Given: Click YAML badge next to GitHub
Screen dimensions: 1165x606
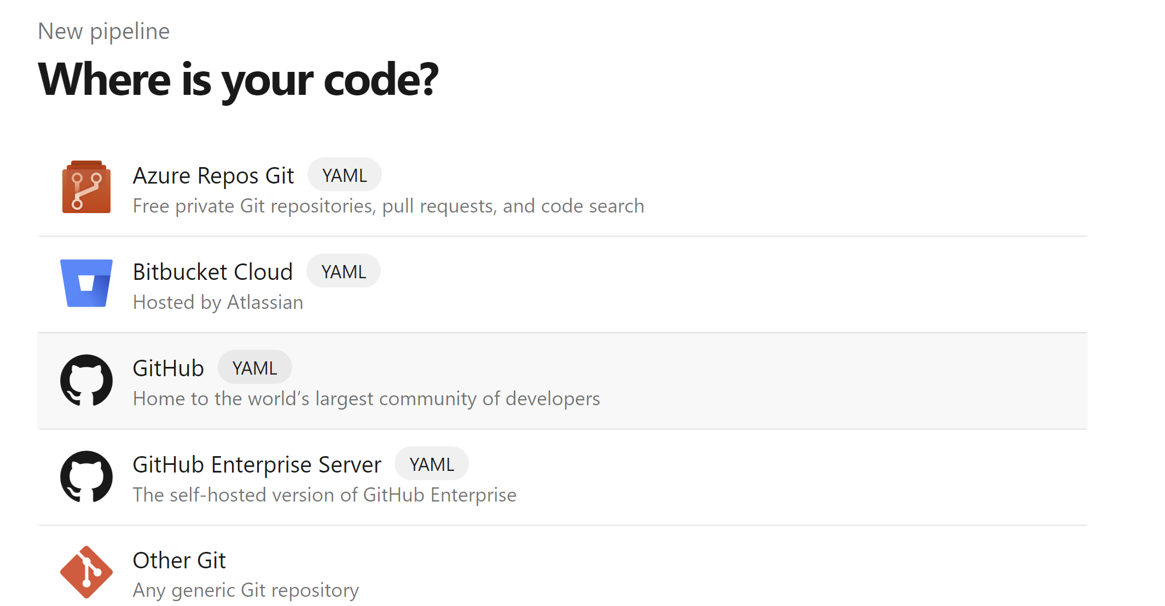Looking at the screenshot, I should [x=255, y=368].
